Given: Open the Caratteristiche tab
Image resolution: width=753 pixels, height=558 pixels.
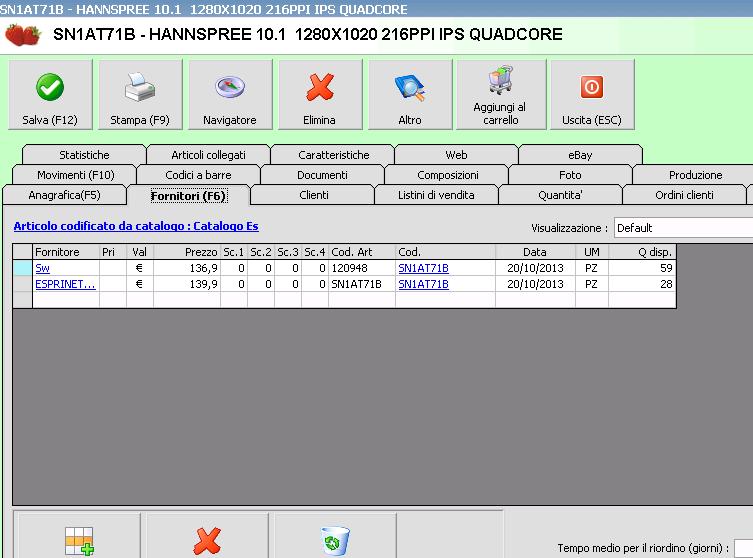Looking at the screenshot, I should click(333, 155).
